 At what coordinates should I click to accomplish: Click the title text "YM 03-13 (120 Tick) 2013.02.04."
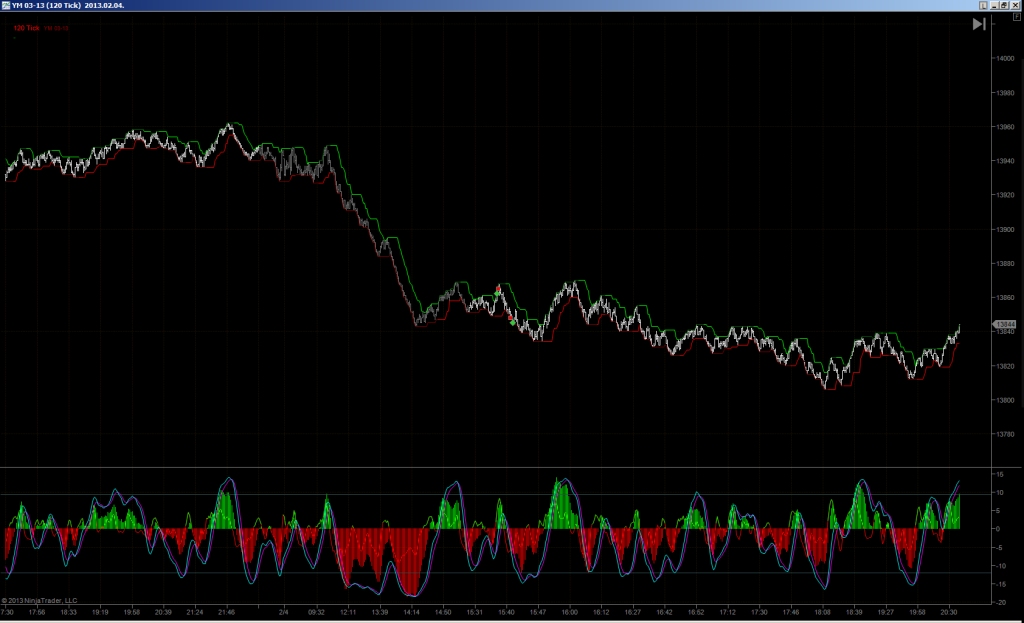point(68,5)
